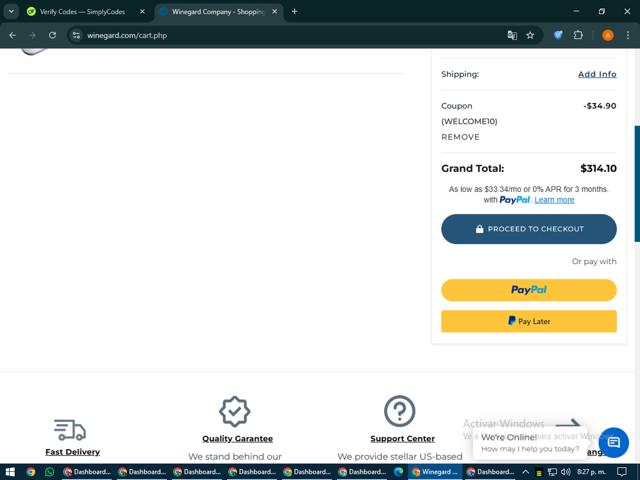
Task: Click the Support Center question mark icon
Action: coord(400,411)
